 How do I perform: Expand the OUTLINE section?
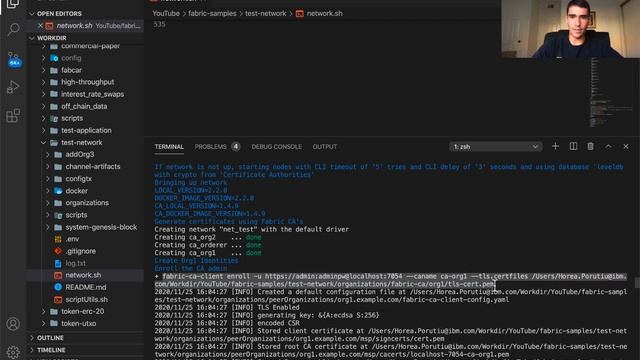coord(32,338)
